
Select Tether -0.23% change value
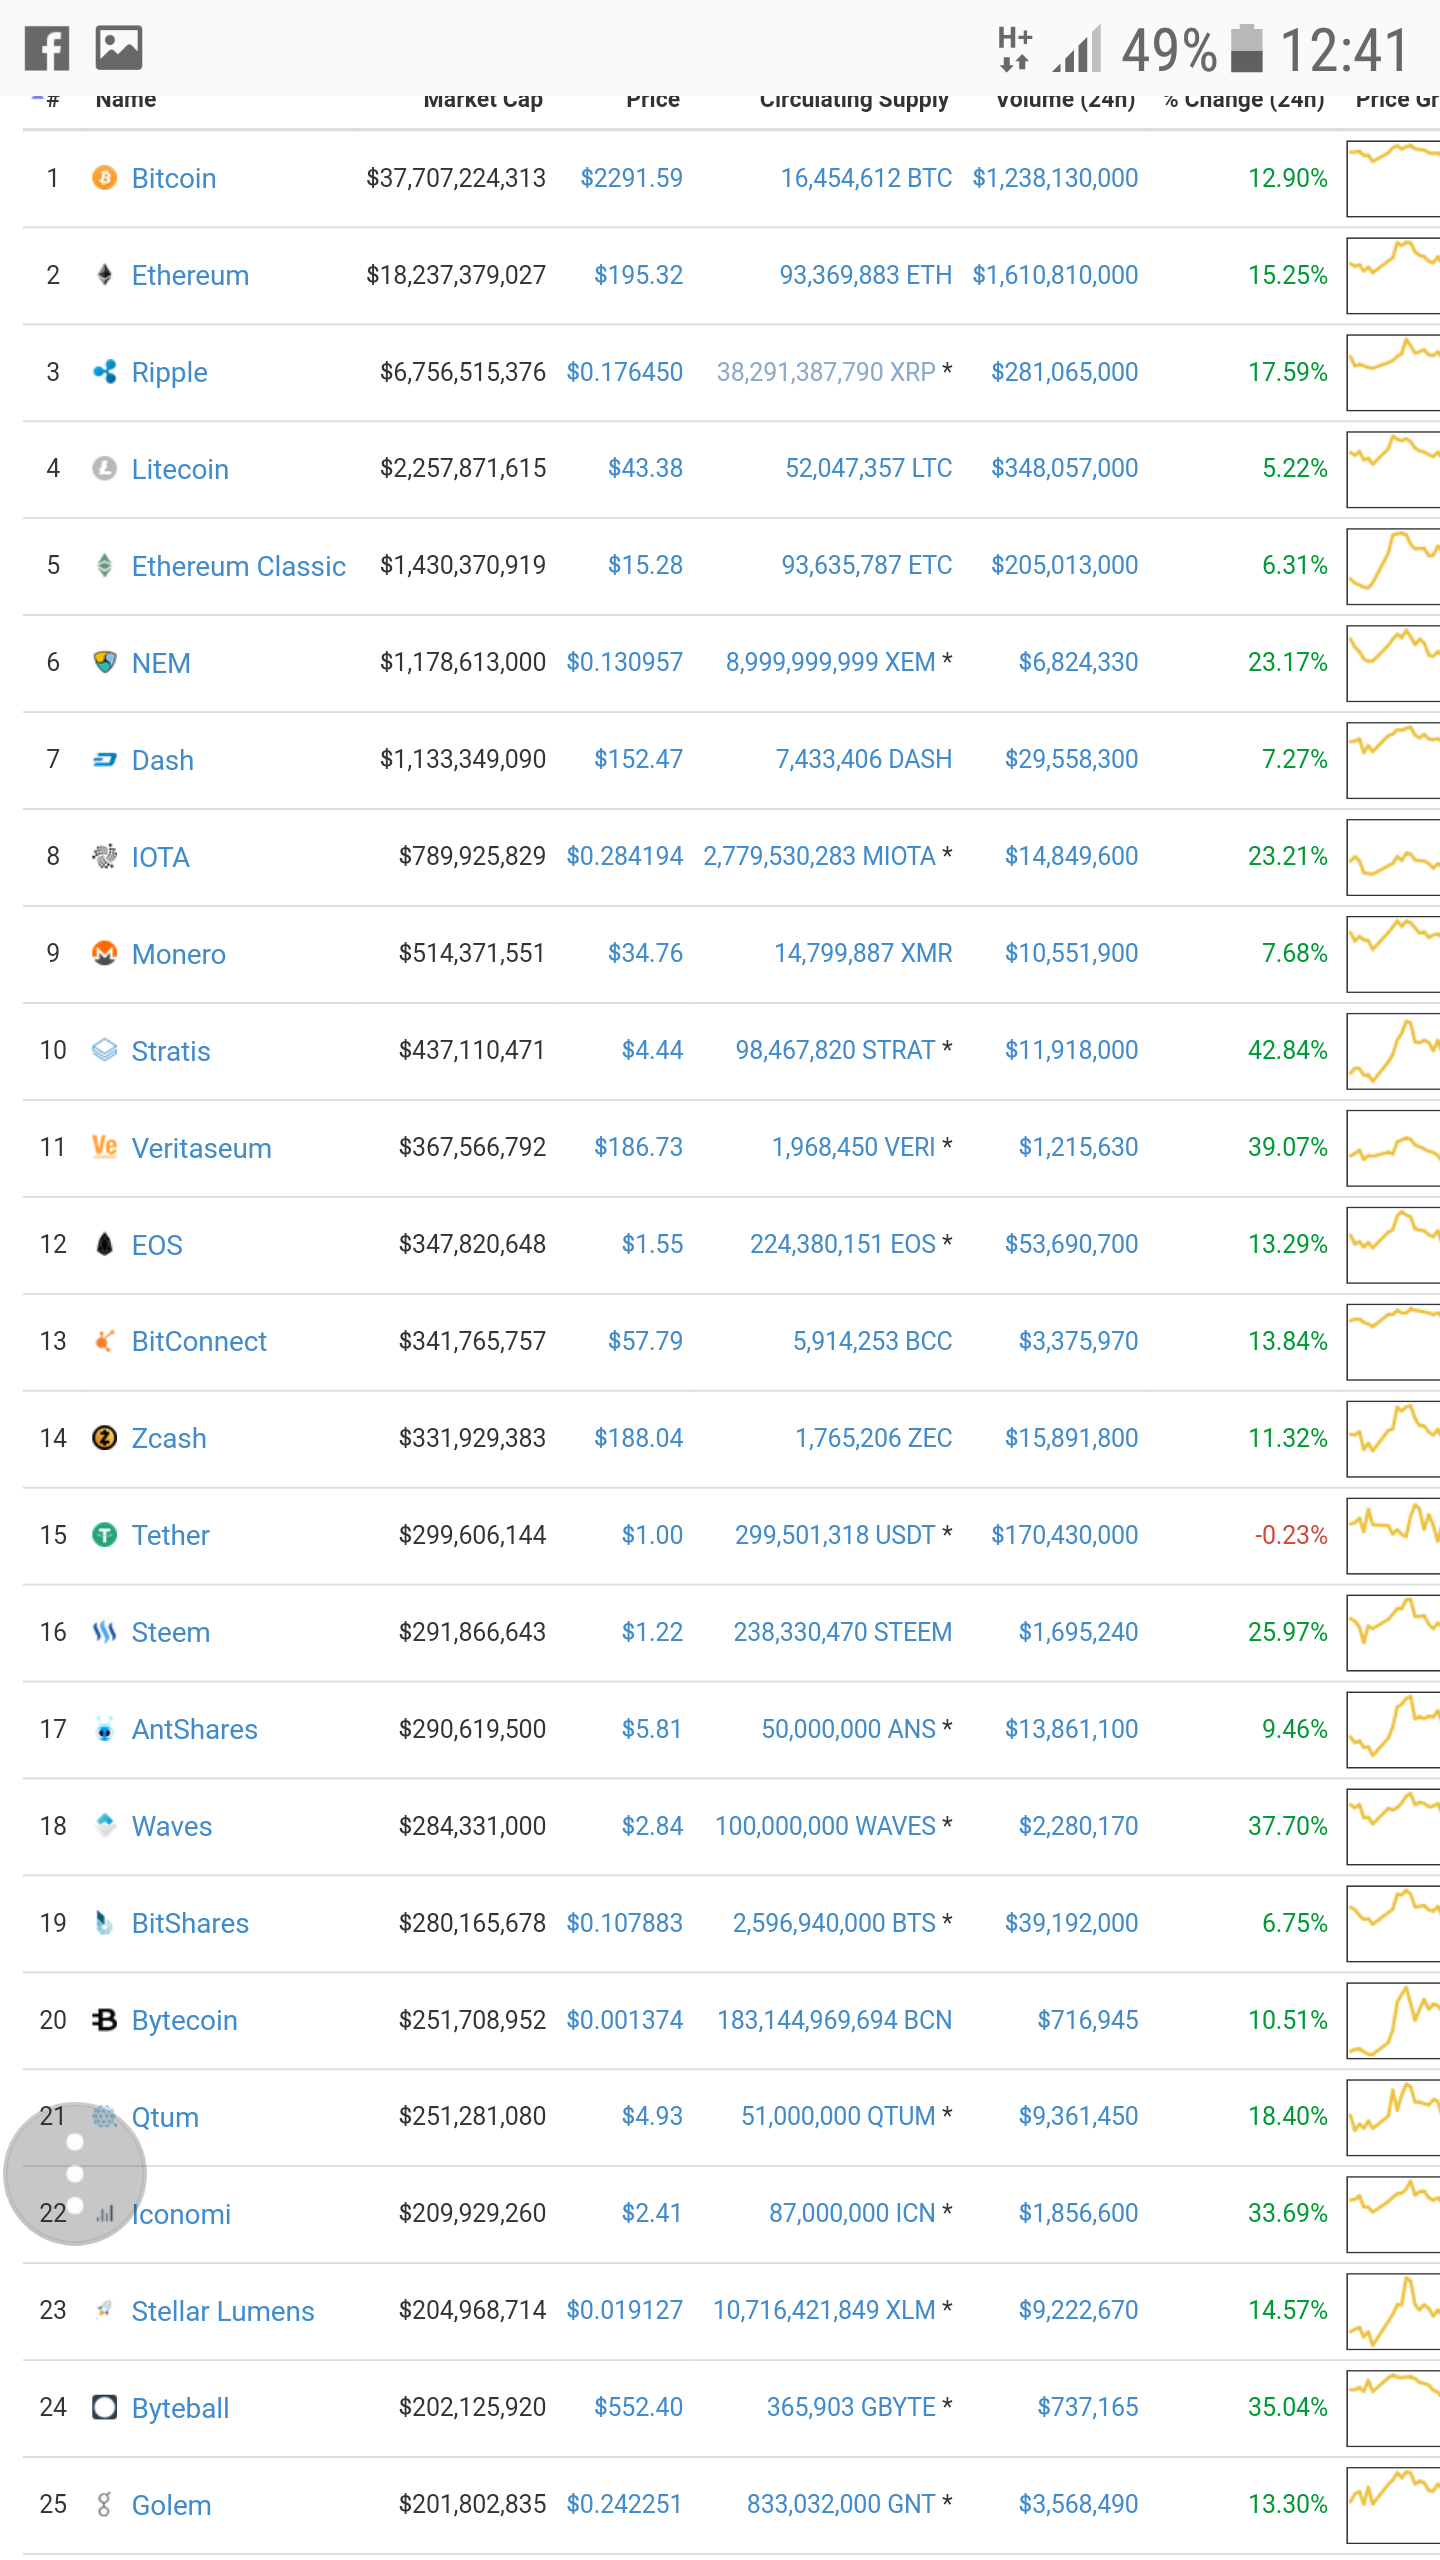pyautogui.click(x=1291, y=1535)
